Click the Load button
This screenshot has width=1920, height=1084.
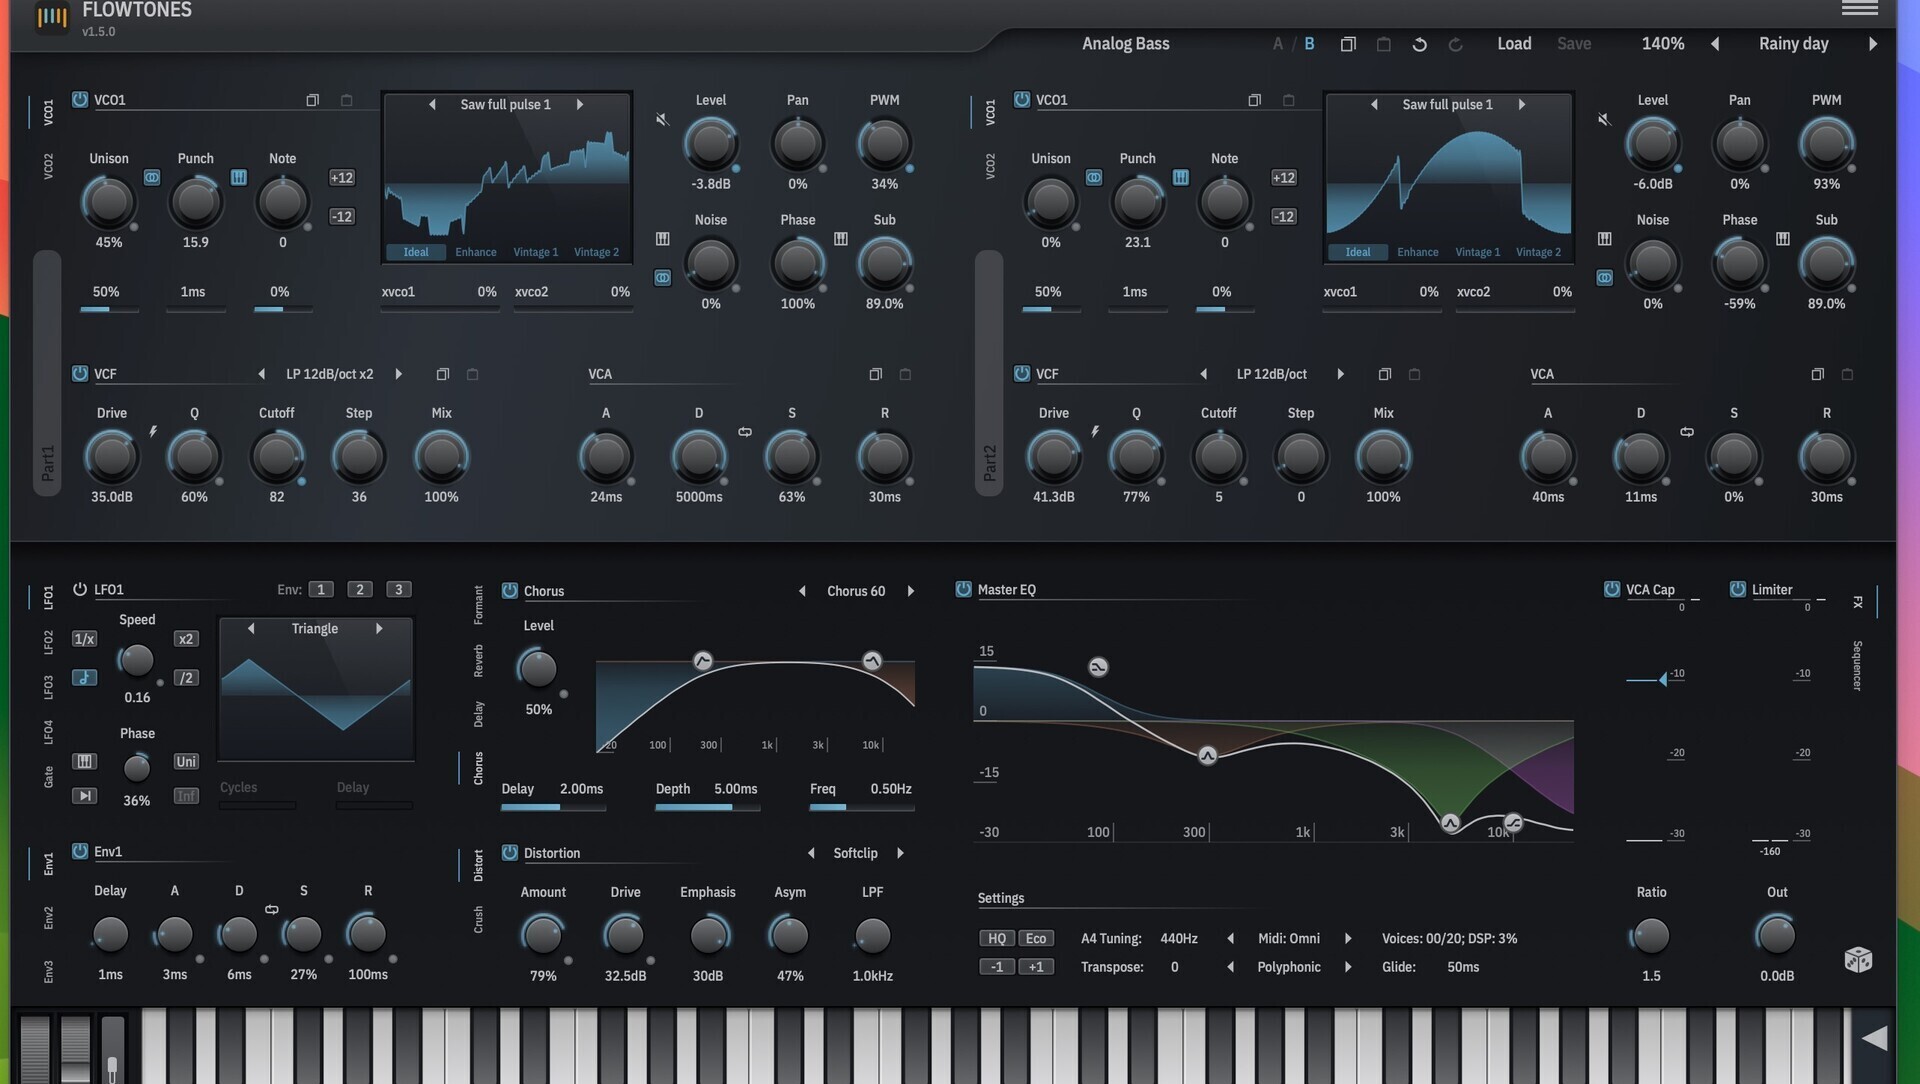click(1514, 44)
